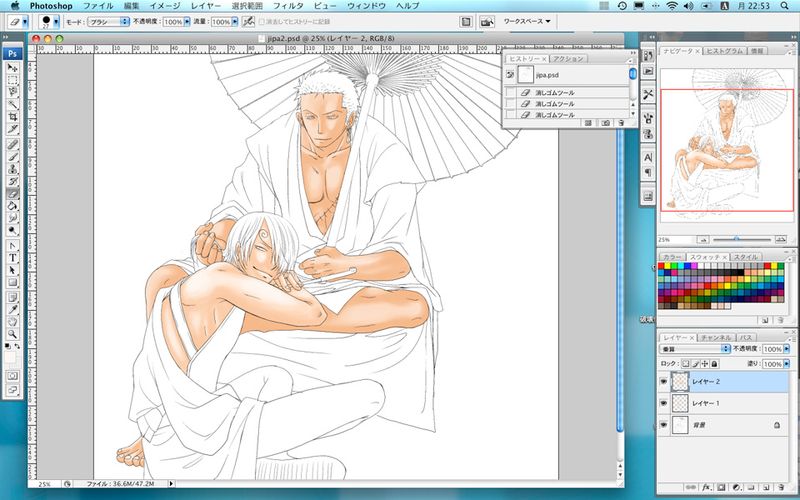Select the Rectangle shape tool

12,282
